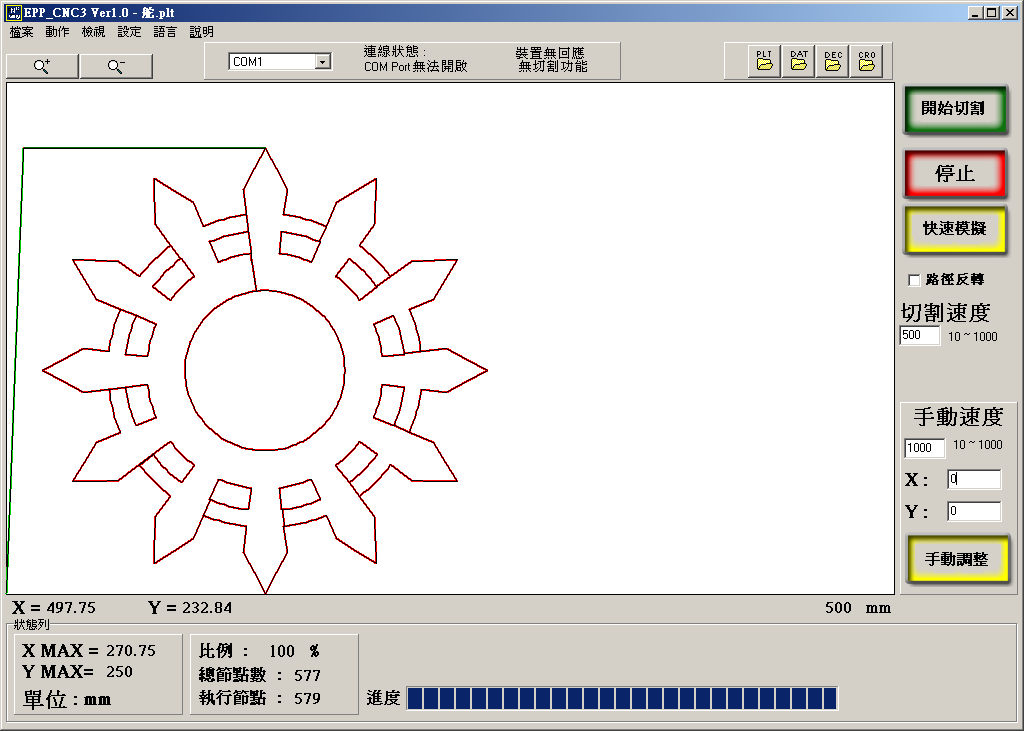Image resolution: width=1024 pixels, height=731 pixels.
Task: Close the EPP_CNC3 window
Action: (x=1009, y=12)
